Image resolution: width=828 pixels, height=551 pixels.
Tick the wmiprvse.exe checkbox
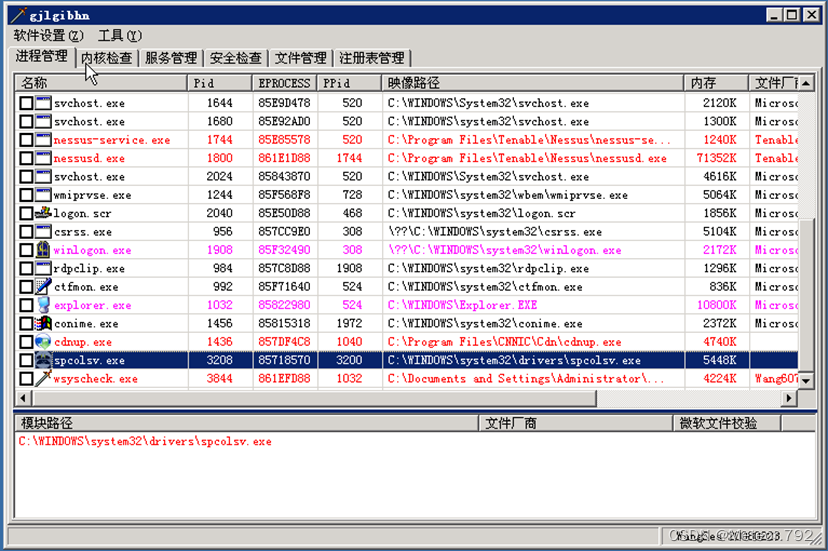click(x=26, y=195)
